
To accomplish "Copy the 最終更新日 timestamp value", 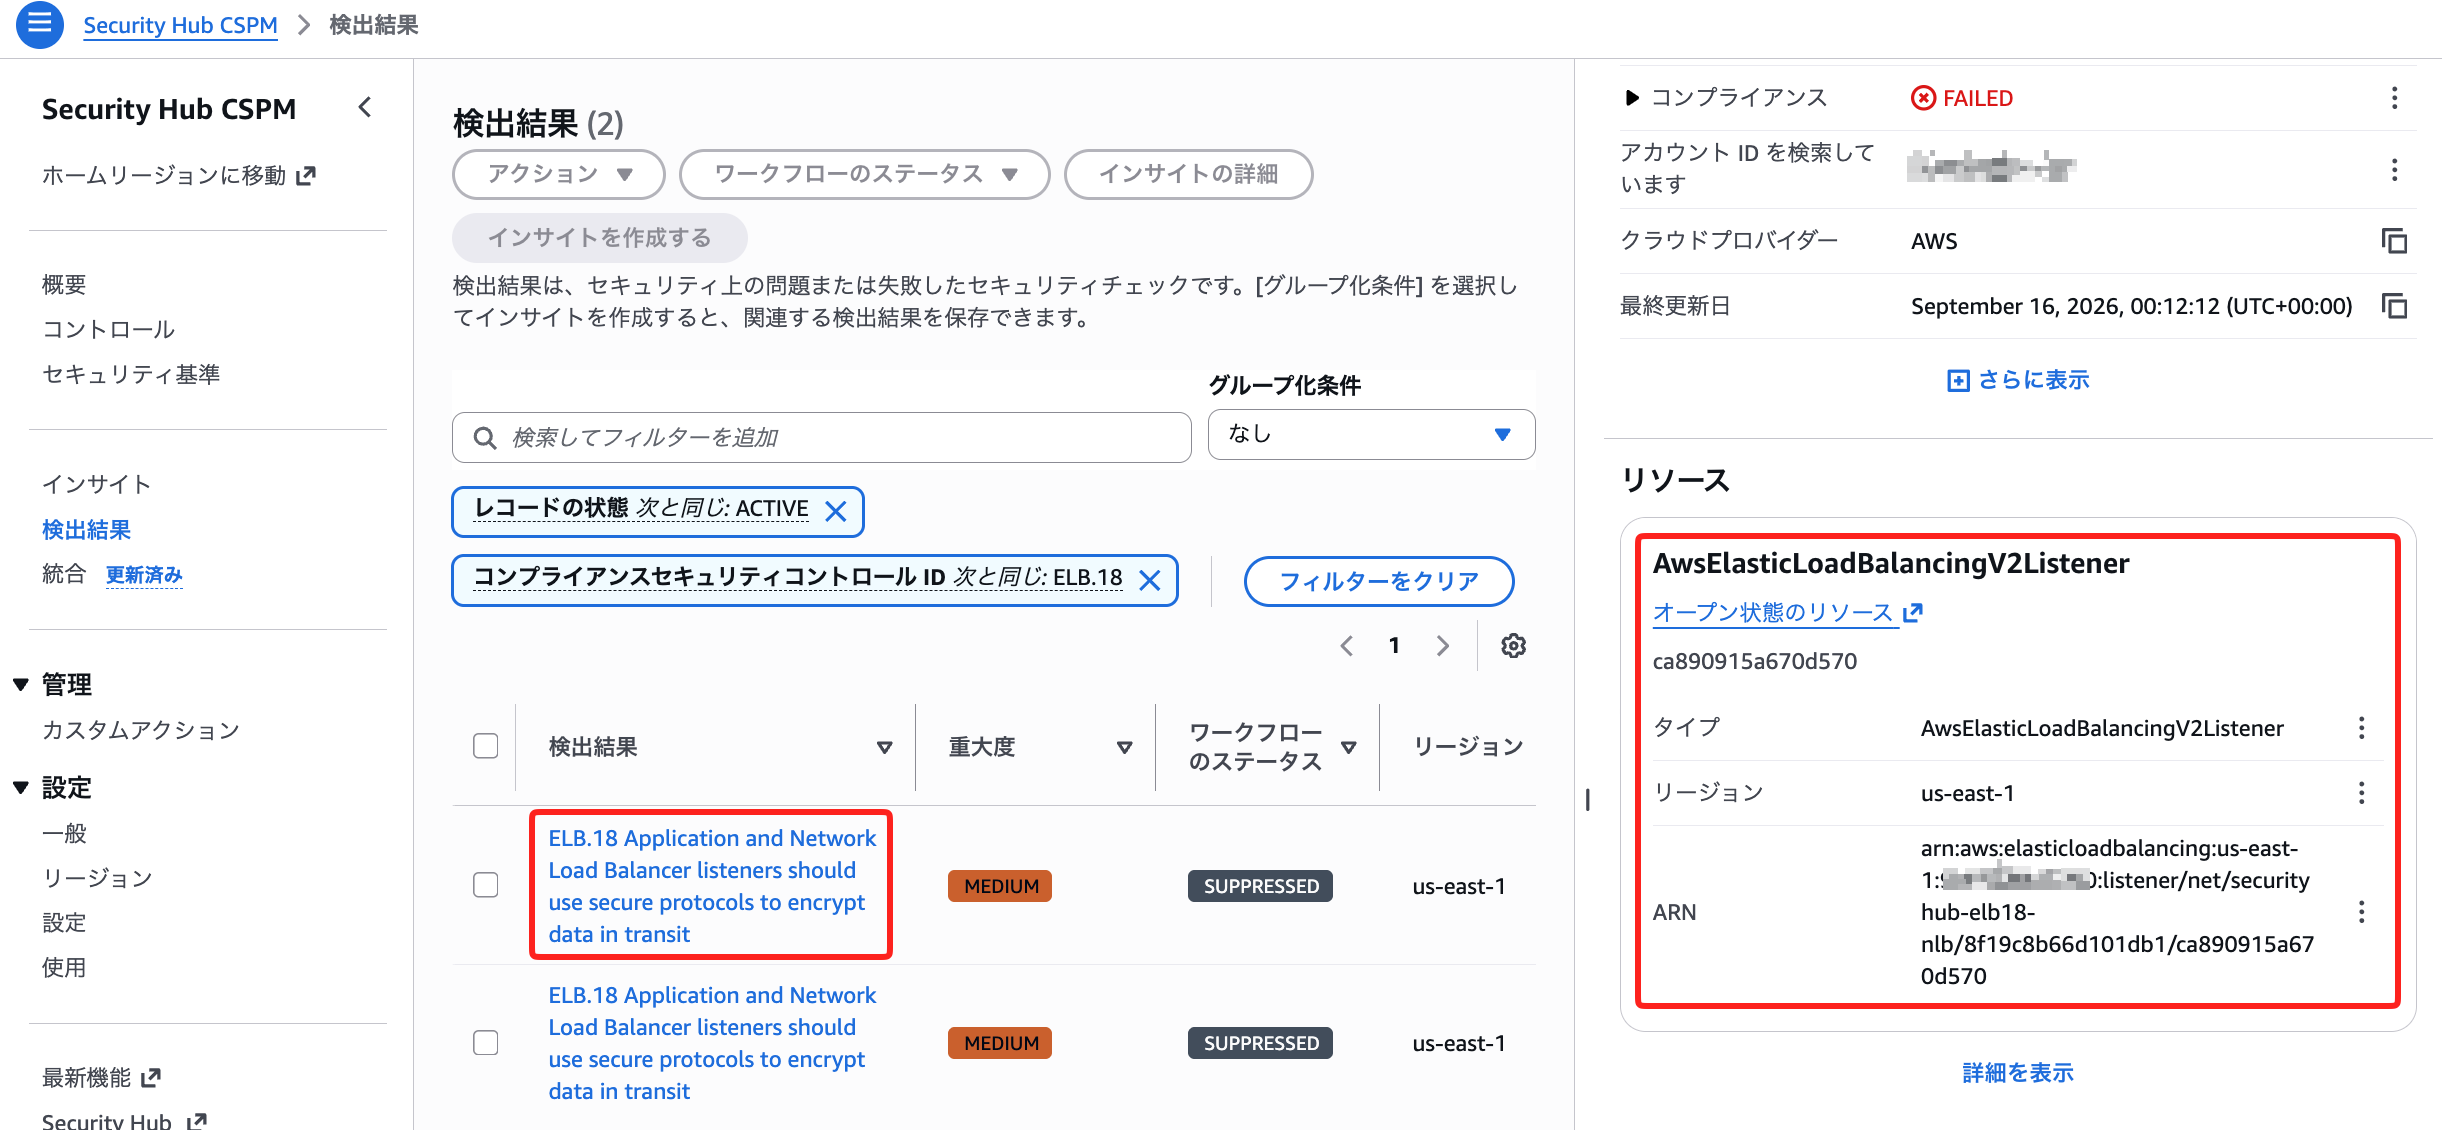I will 2394,306.
